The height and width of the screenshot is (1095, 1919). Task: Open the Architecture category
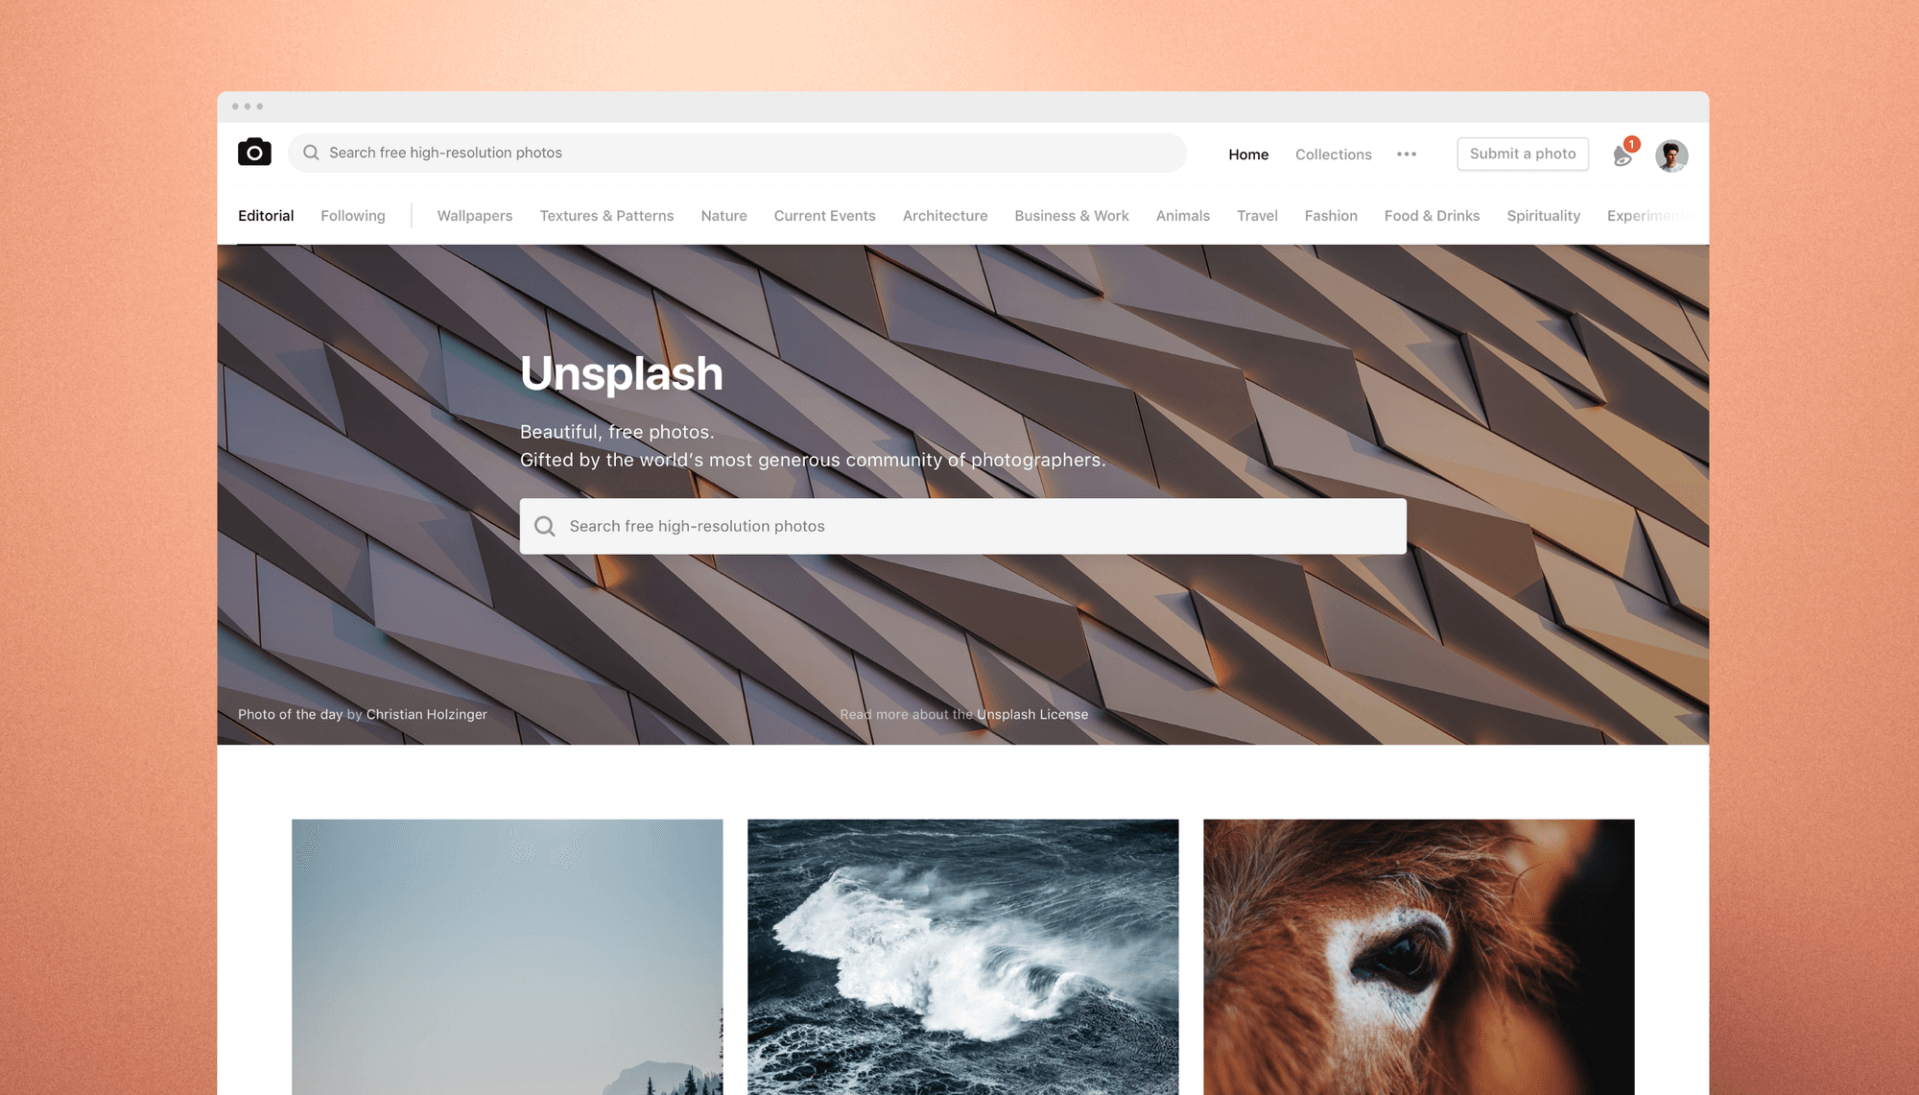point(945,216)
